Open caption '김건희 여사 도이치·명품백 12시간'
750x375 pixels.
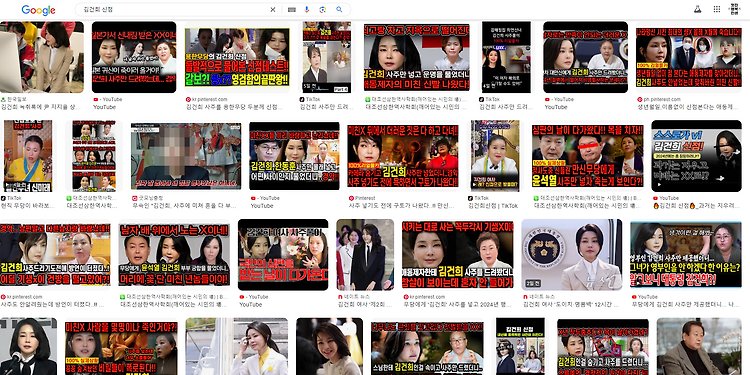point(572,304)
